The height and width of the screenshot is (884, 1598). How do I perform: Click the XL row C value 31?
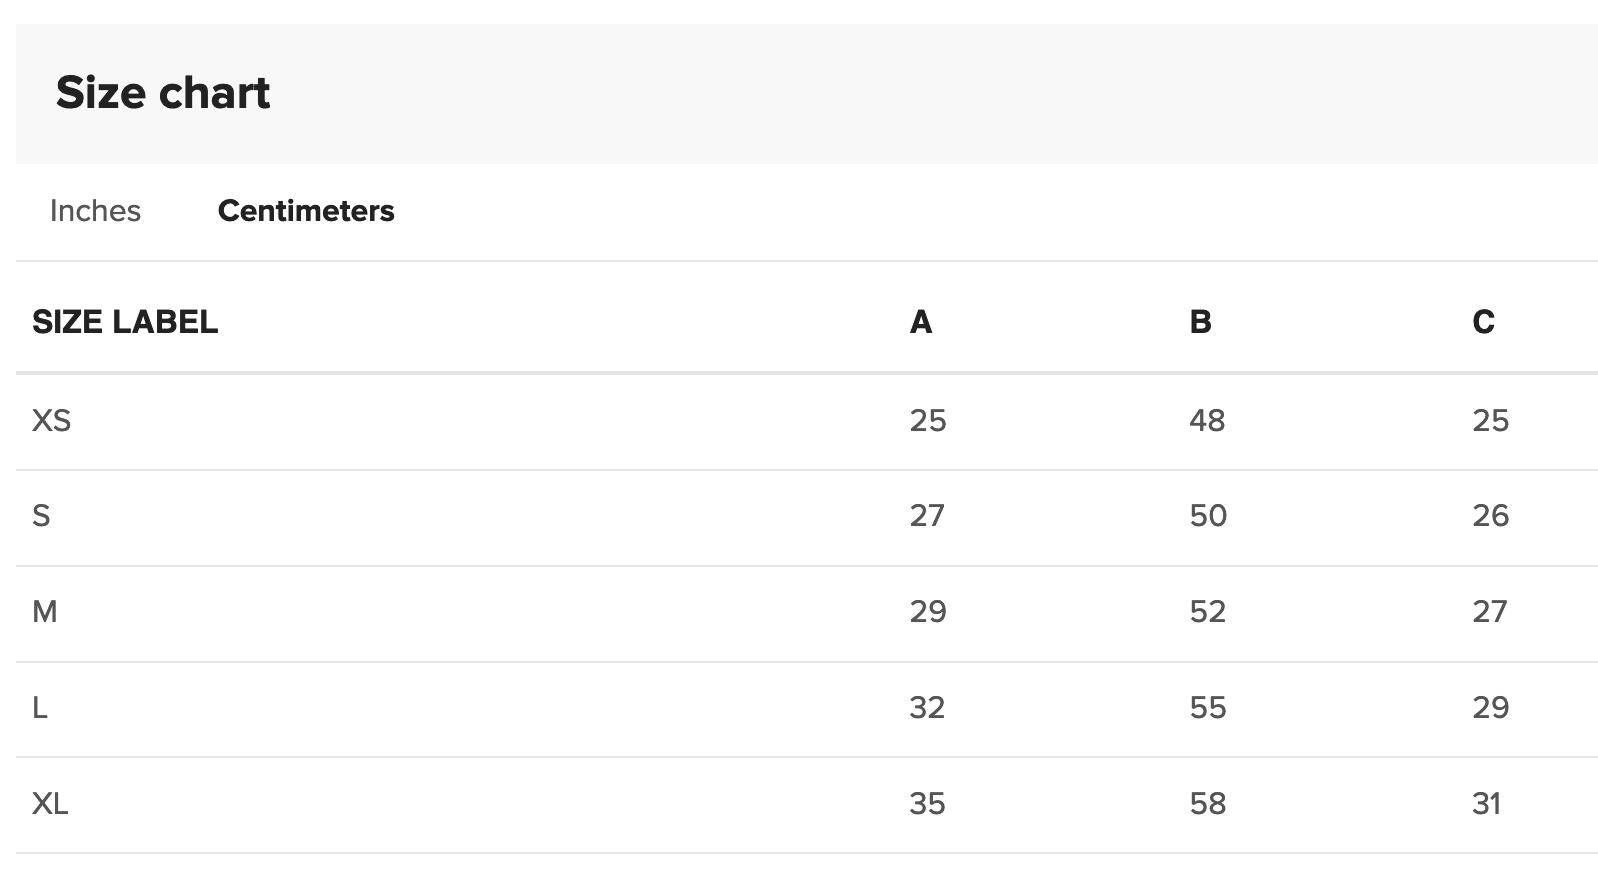(1486, 804)
